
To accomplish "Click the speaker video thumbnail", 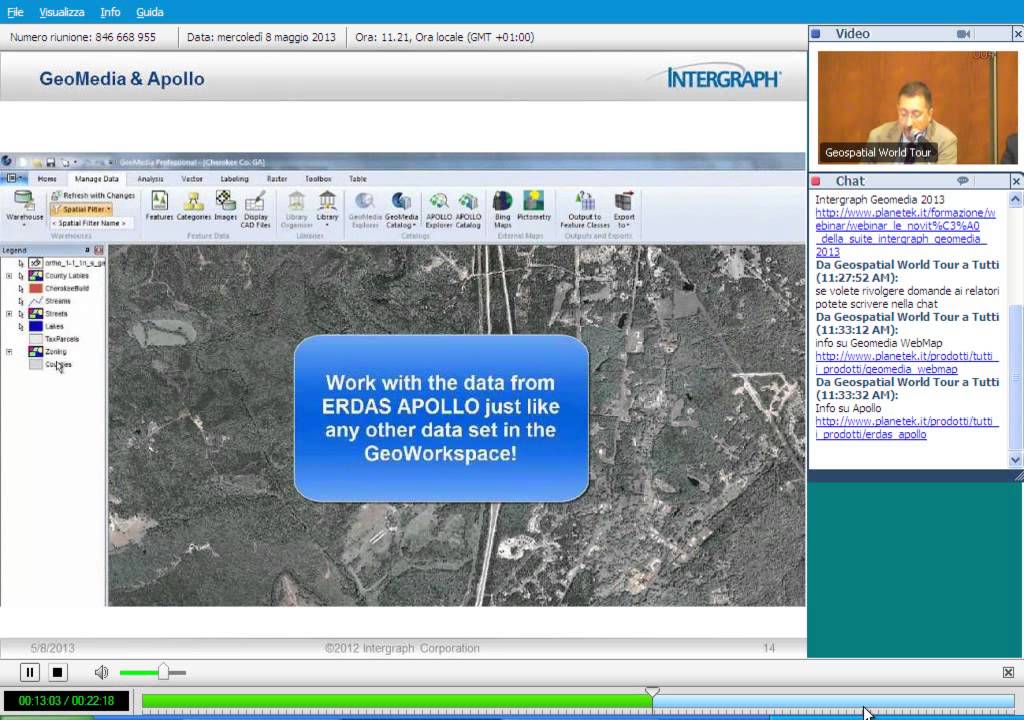I will [917, 107].
